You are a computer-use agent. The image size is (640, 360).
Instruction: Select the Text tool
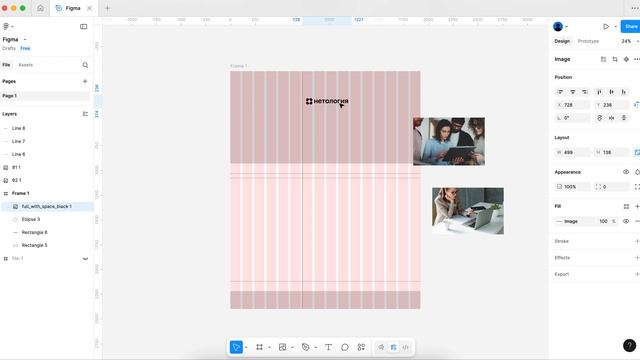(x=328, y=347)
